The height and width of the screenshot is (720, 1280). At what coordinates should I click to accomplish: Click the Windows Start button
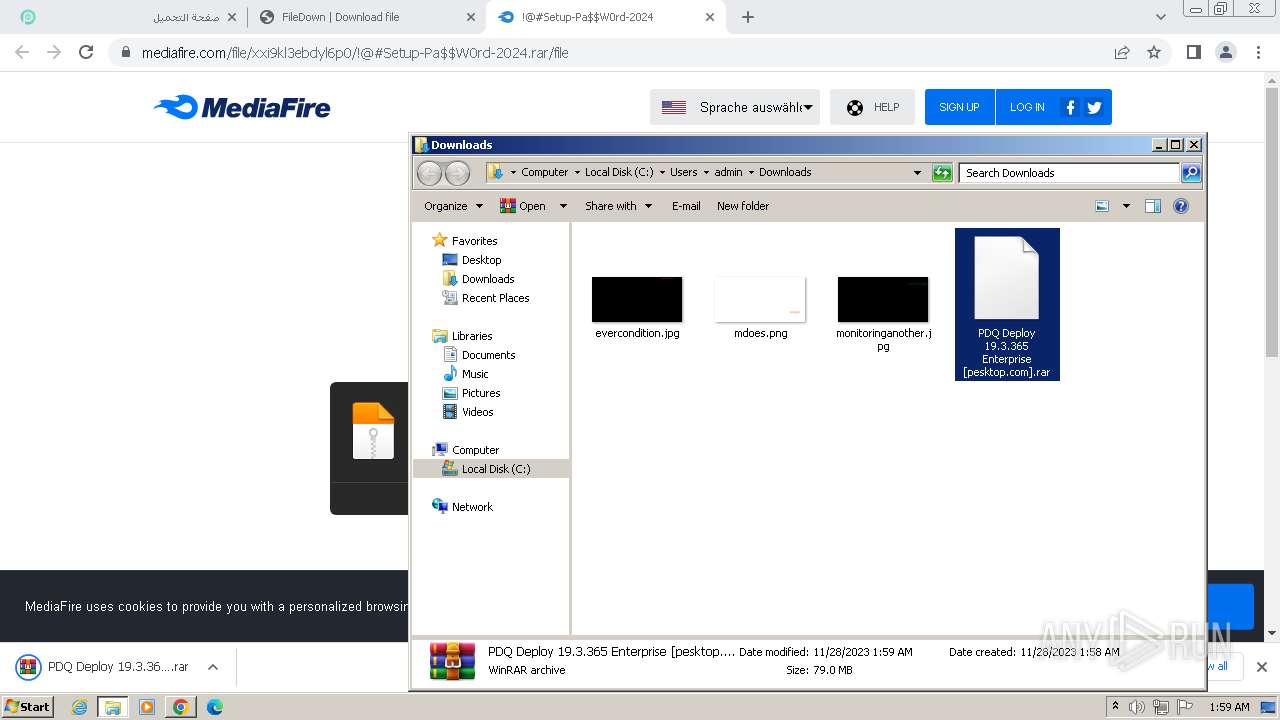28,706
